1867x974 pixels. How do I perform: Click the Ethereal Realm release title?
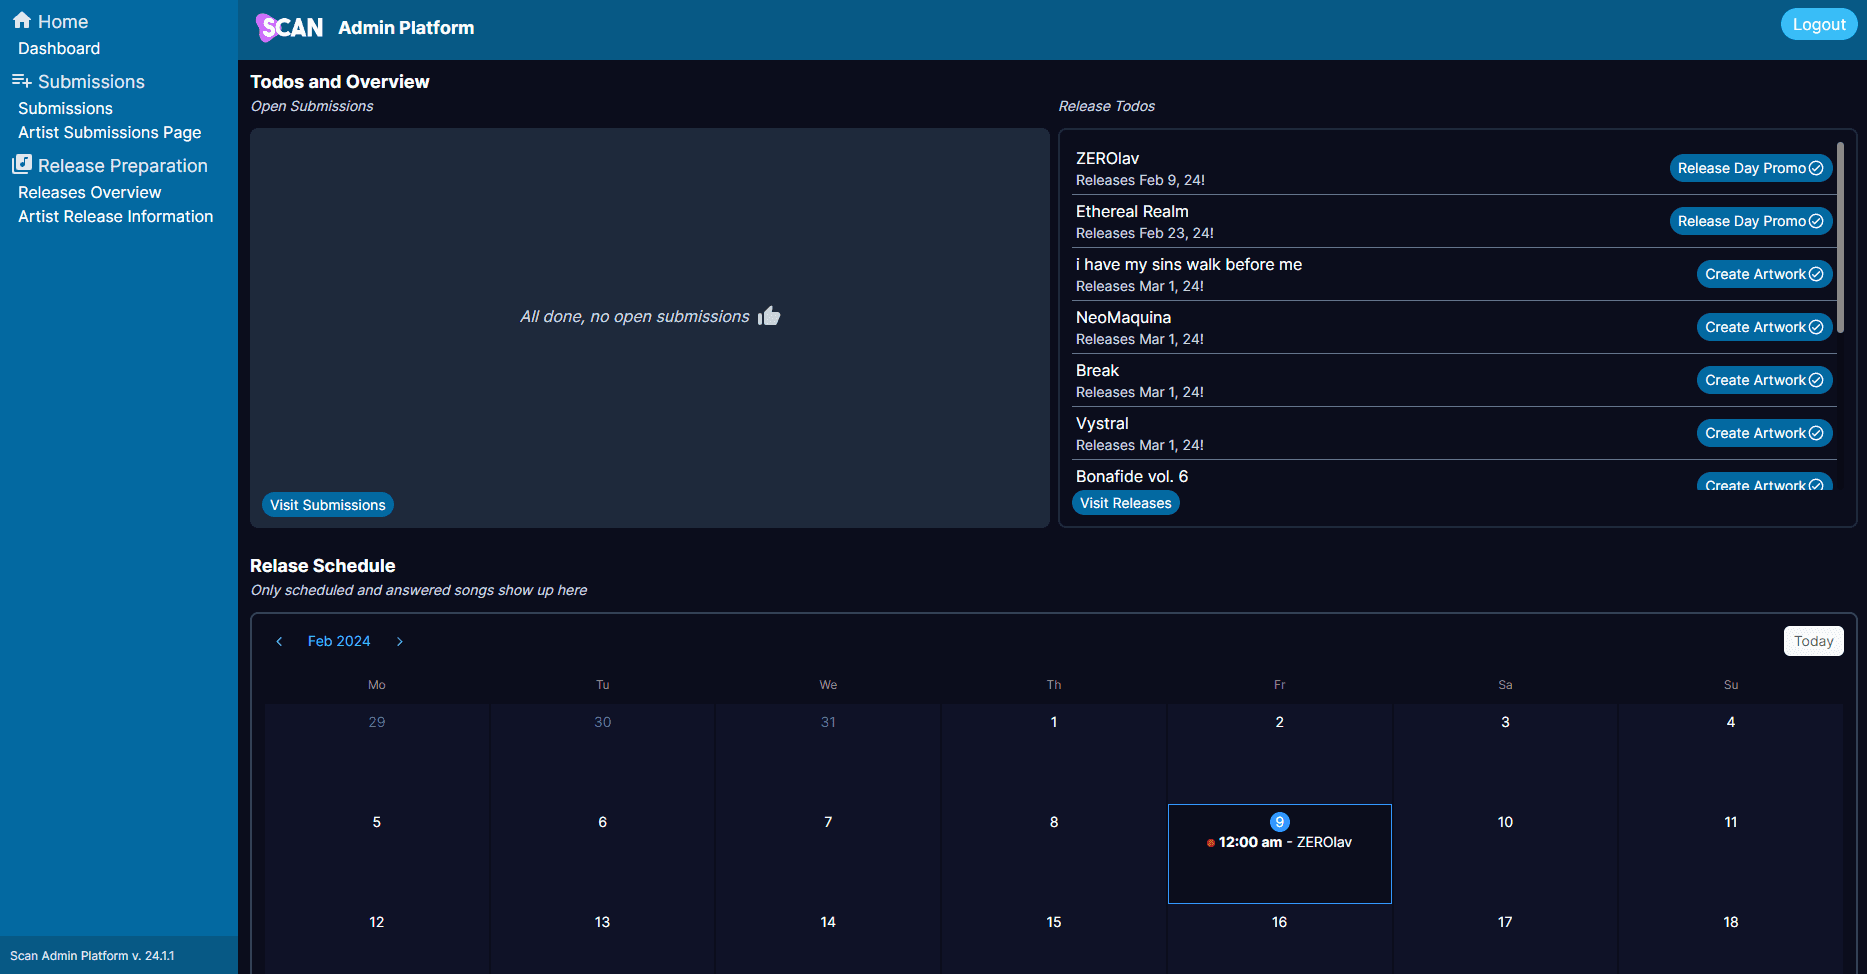click(1132, 211)
